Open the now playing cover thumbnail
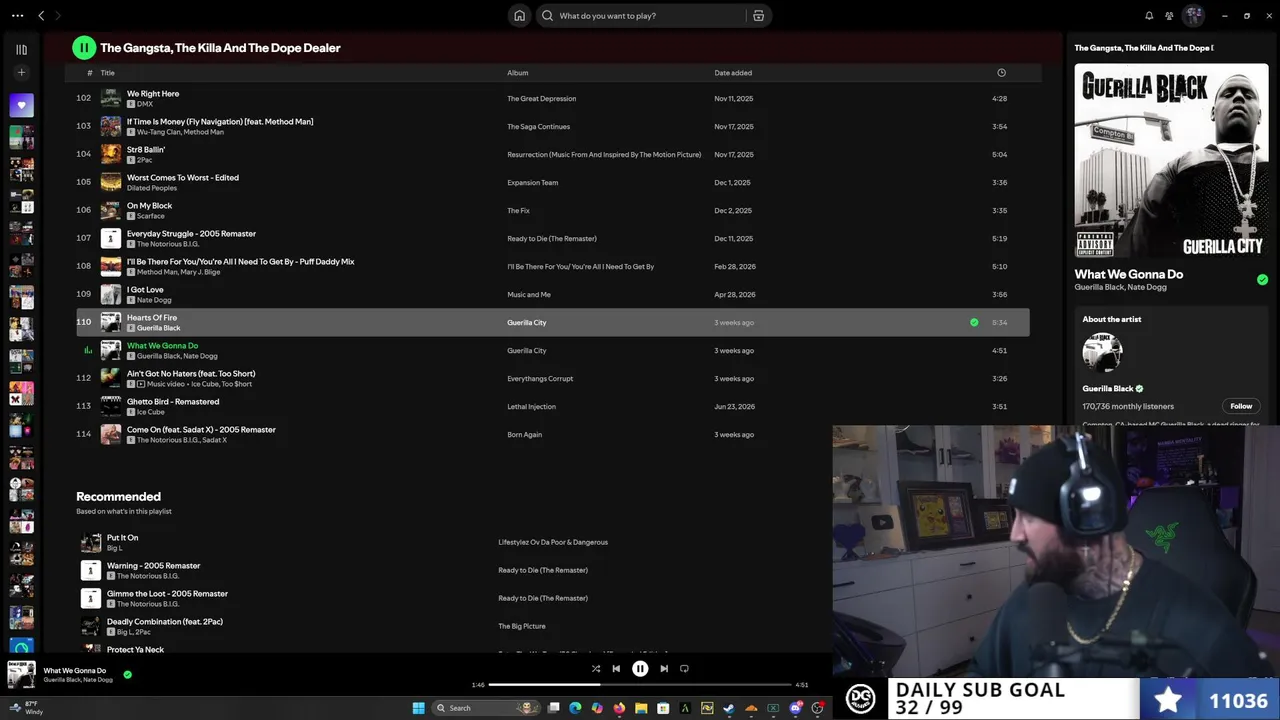The width and height of the screenshot is (1280, 720). click(x=21, y=675)
